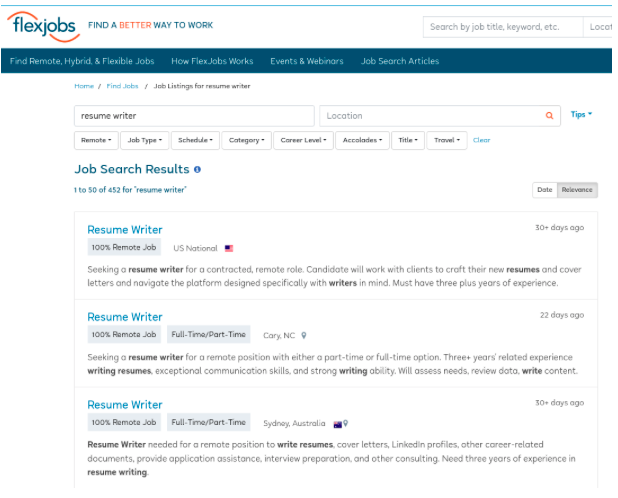Click the '22 days ago' posting date
Screen dimensions: 618x498
point(562,315)
